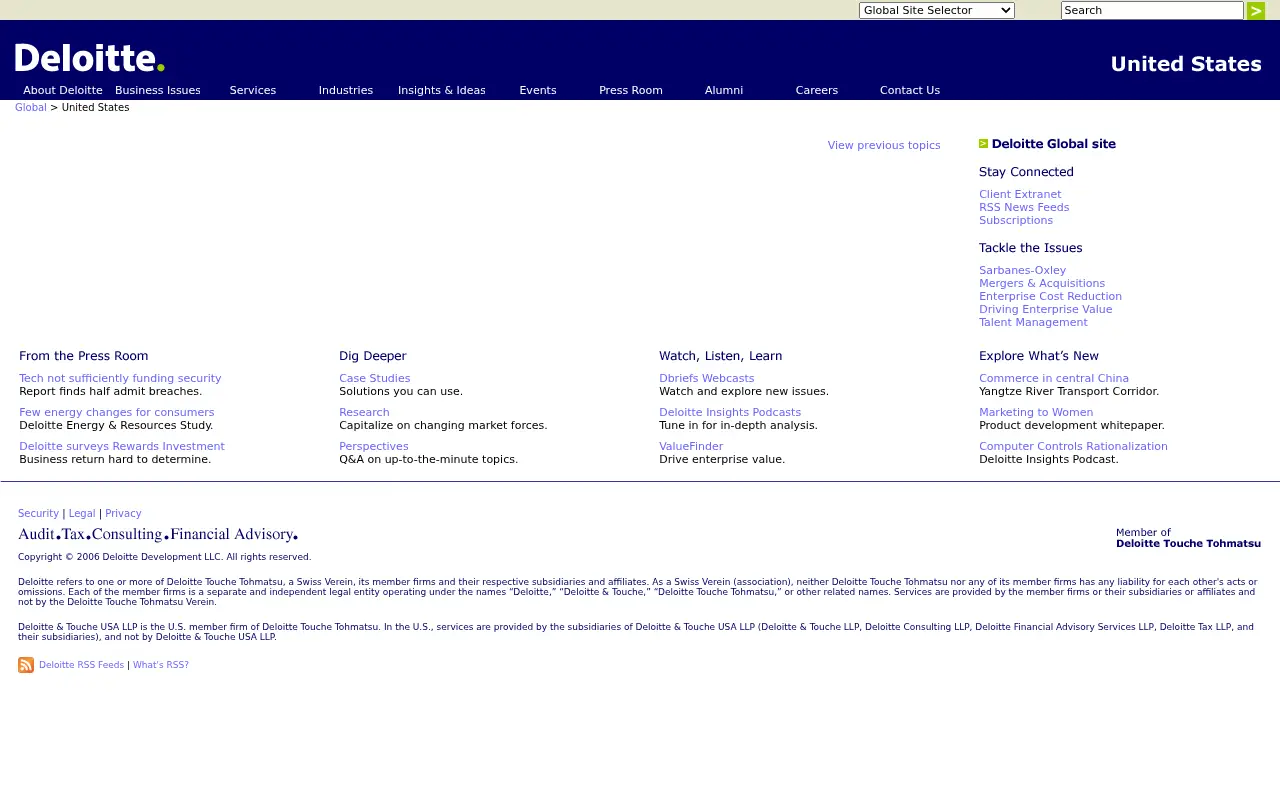Open the Services menu item

click(x=253, y=90)
